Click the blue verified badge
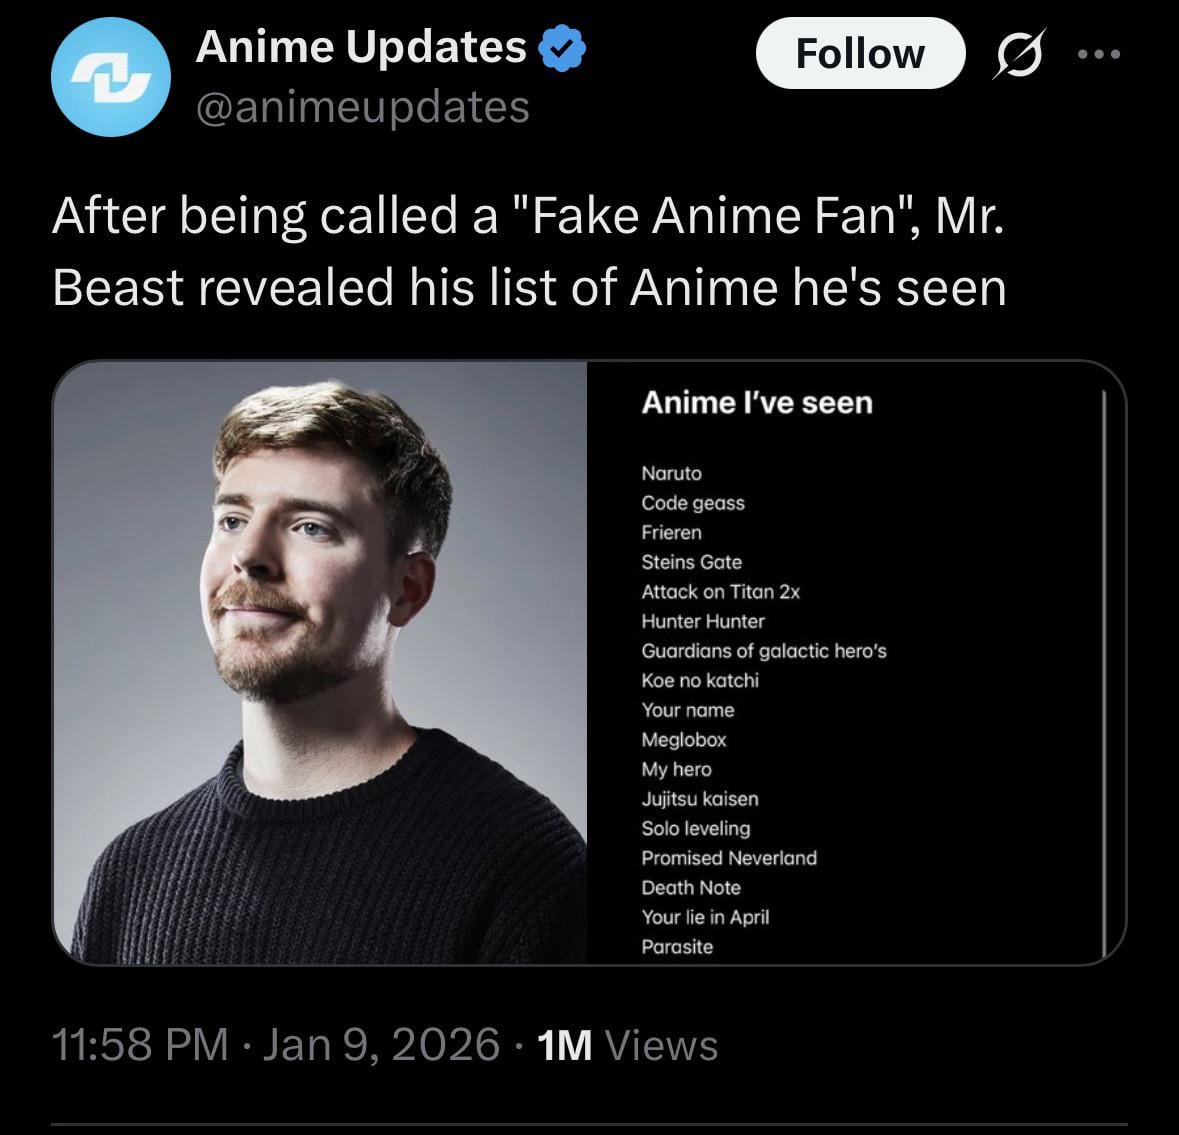Screen dimensions: 1179x1135 pos(562,48)
